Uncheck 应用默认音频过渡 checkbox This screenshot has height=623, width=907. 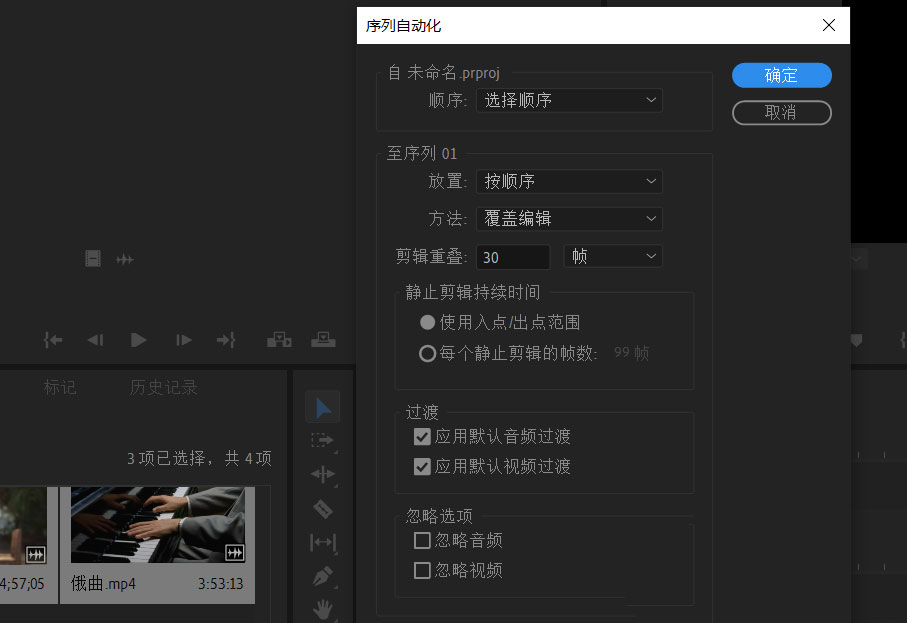pos(422,437)
